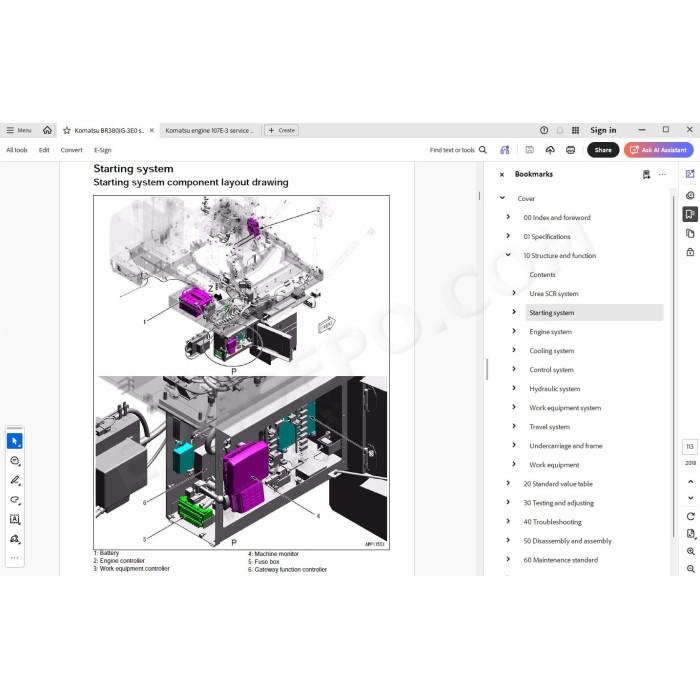Select the text box tool
This screenshot has height=700, width=700.
tap(15, 519)
